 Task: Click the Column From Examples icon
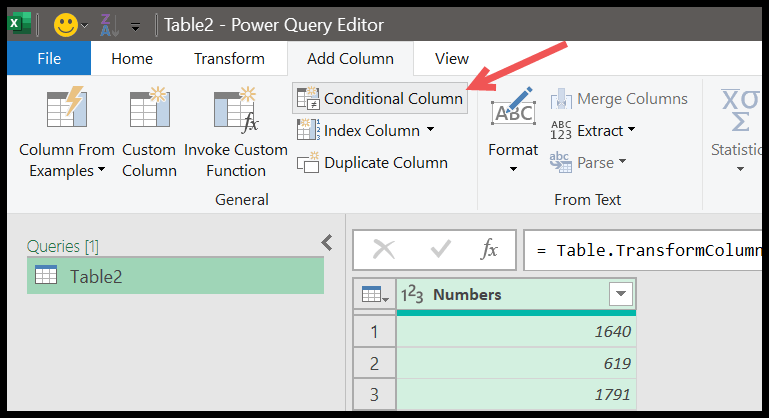67,107
